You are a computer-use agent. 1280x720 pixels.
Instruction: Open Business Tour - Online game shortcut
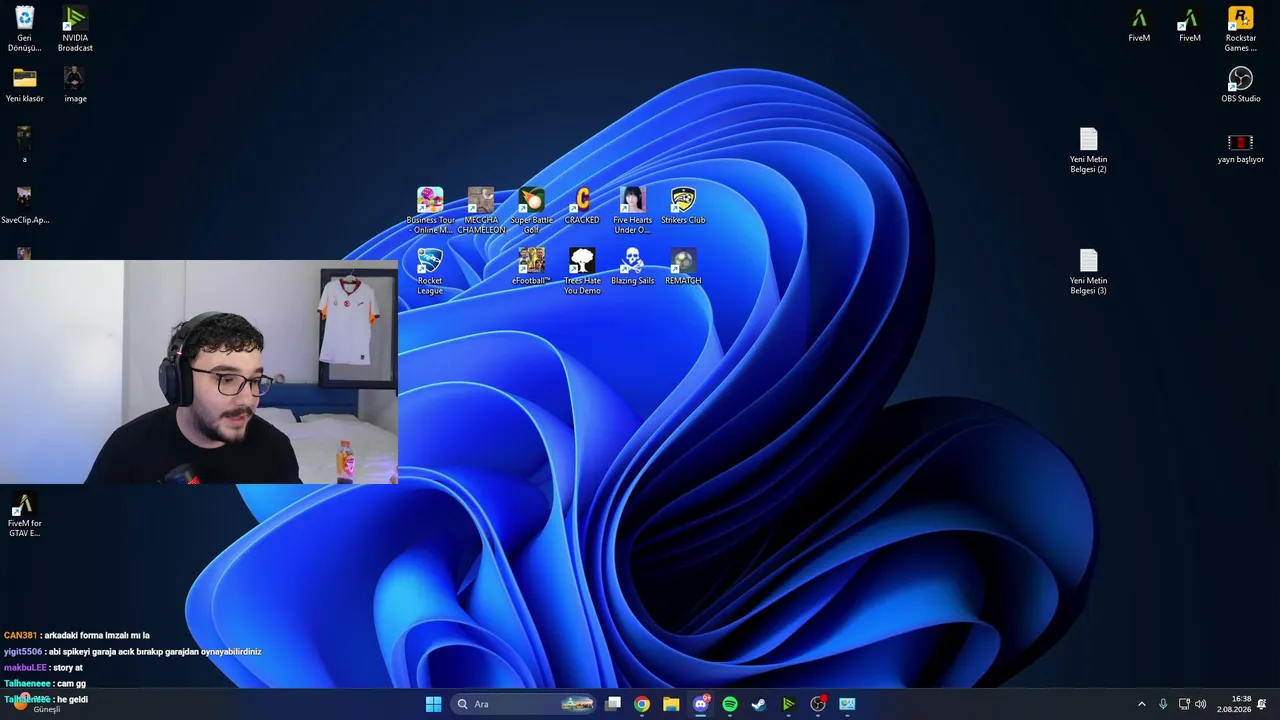pyautogui.click(x=430, y=211)
